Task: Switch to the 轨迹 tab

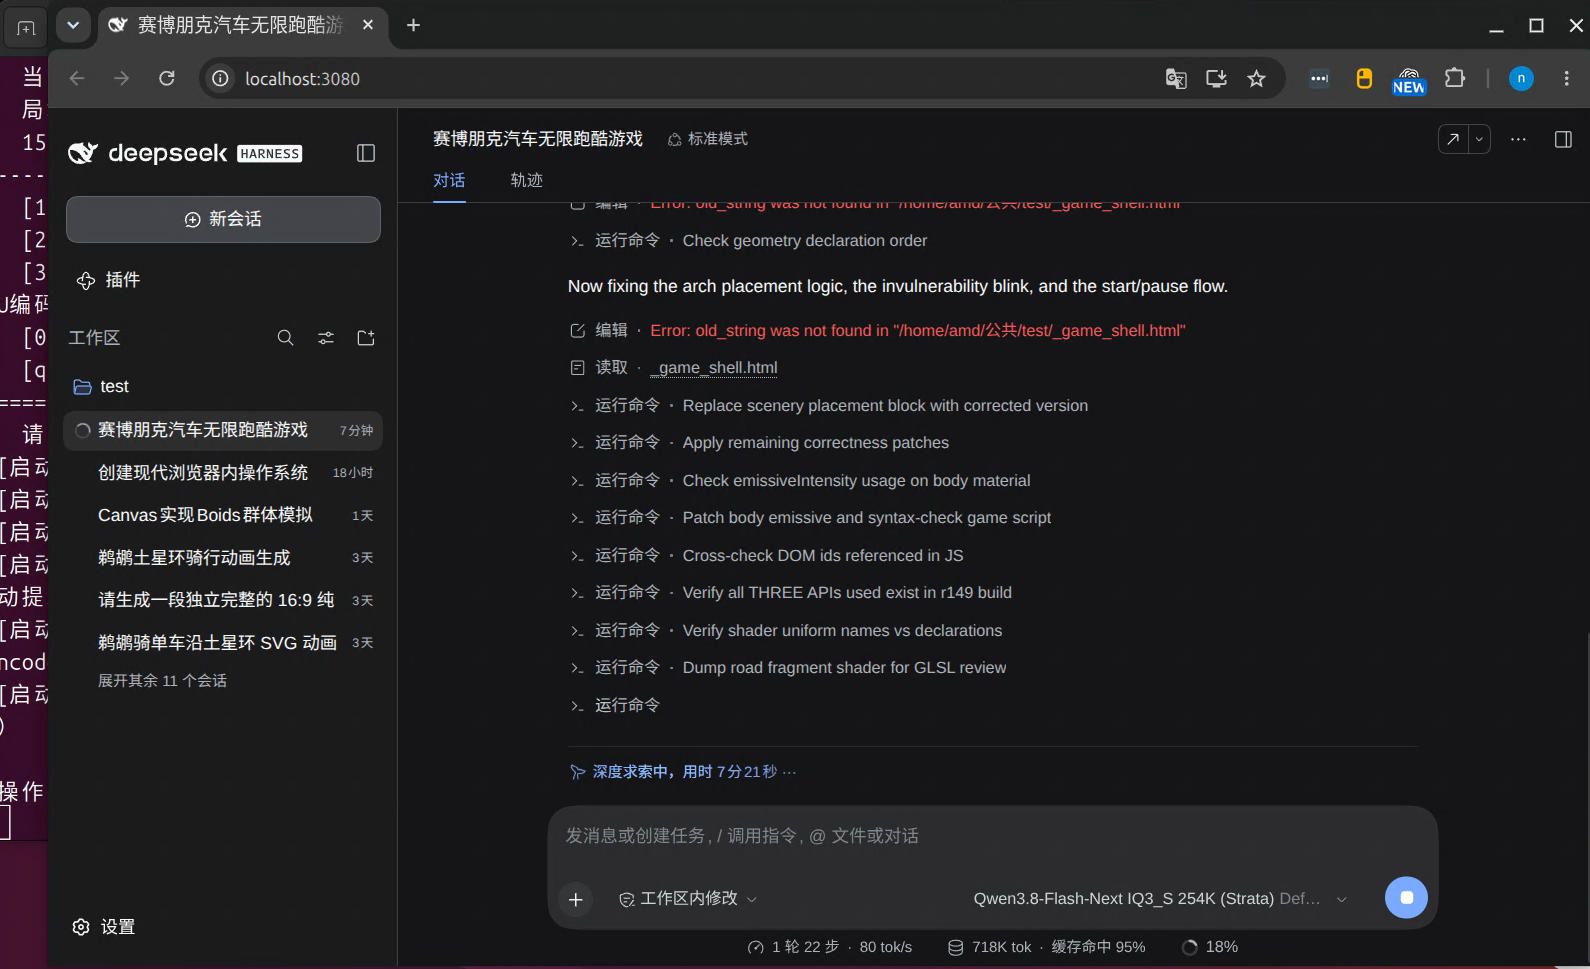Action: point(527,180)
